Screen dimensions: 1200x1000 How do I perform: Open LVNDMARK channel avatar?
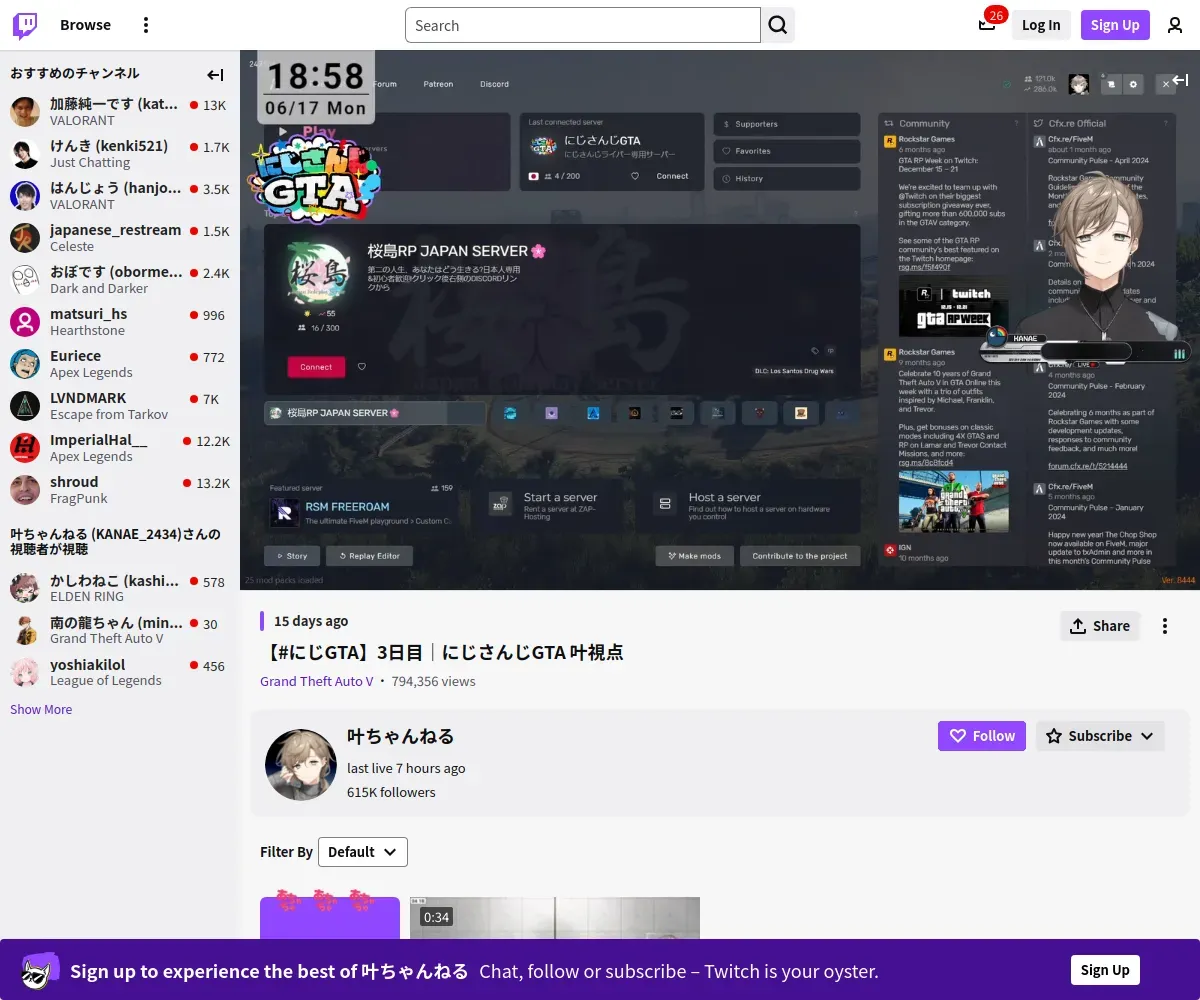tap(25, 406)
